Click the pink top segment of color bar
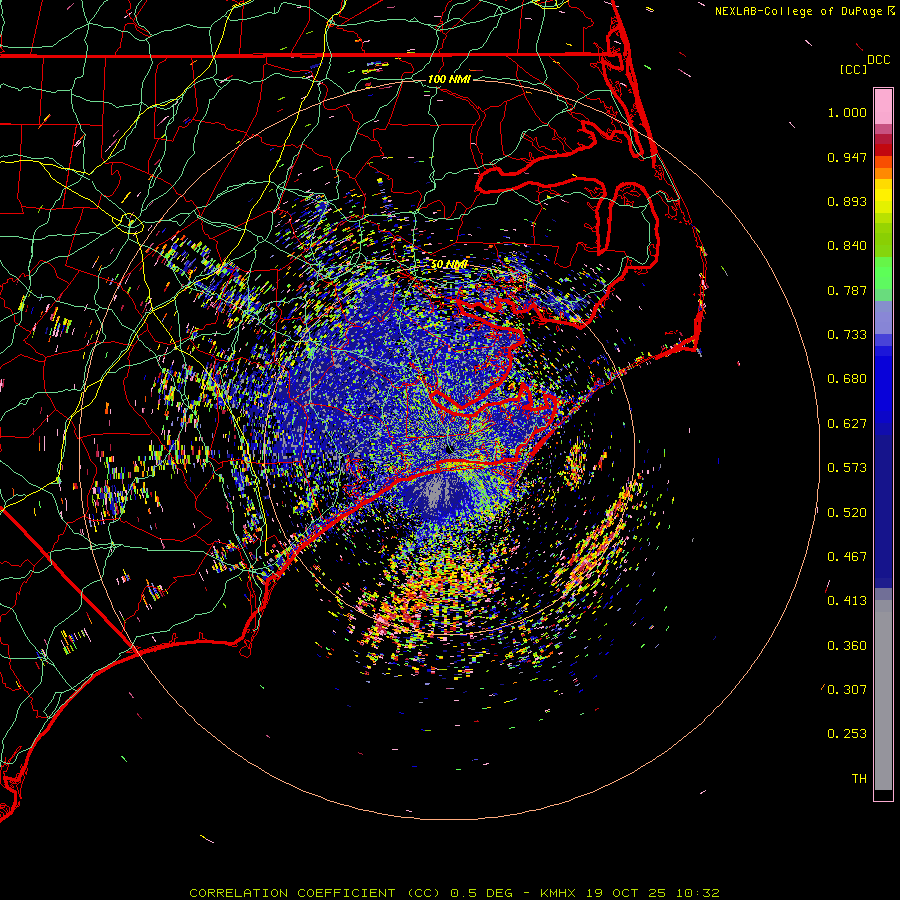Image resolution: width=900 pixels, height=900 pixels. 883,107
